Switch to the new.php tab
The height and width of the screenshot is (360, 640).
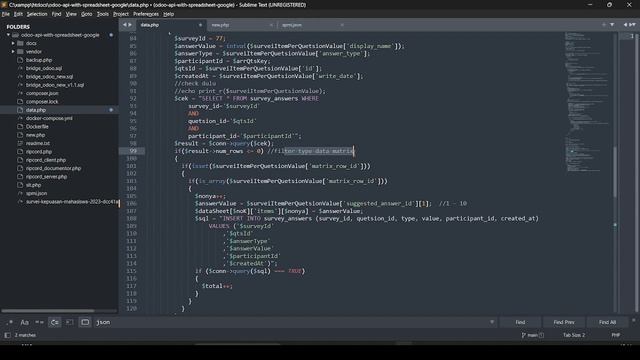(x=241, y=25)
